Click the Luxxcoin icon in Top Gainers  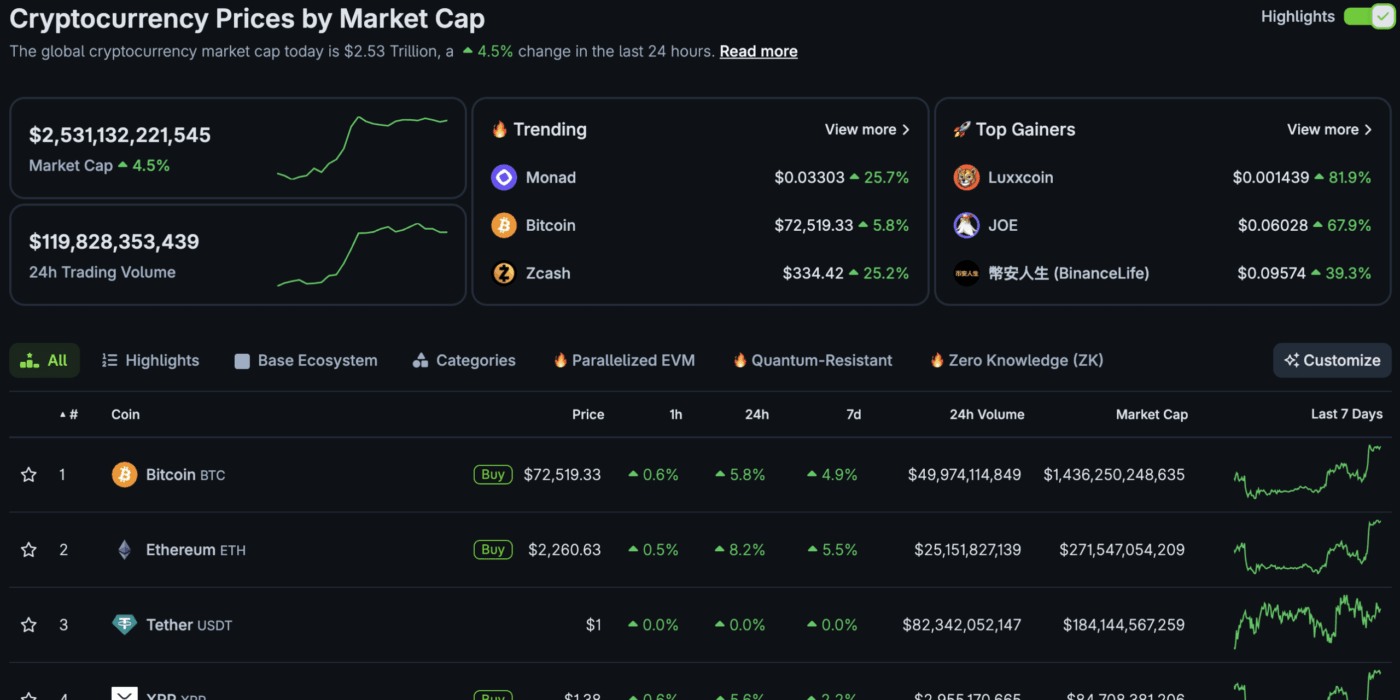click(966, 178)
